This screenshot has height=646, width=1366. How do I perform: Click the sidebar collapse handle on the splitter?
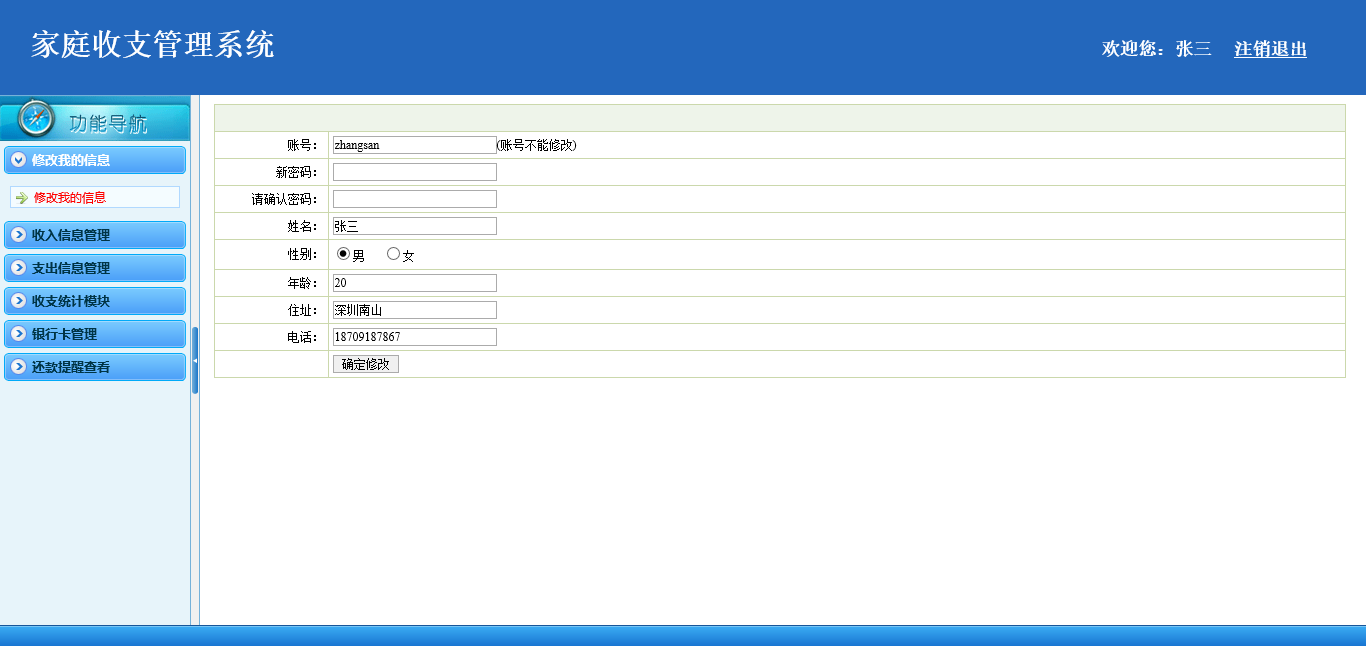tap(195, 360)
